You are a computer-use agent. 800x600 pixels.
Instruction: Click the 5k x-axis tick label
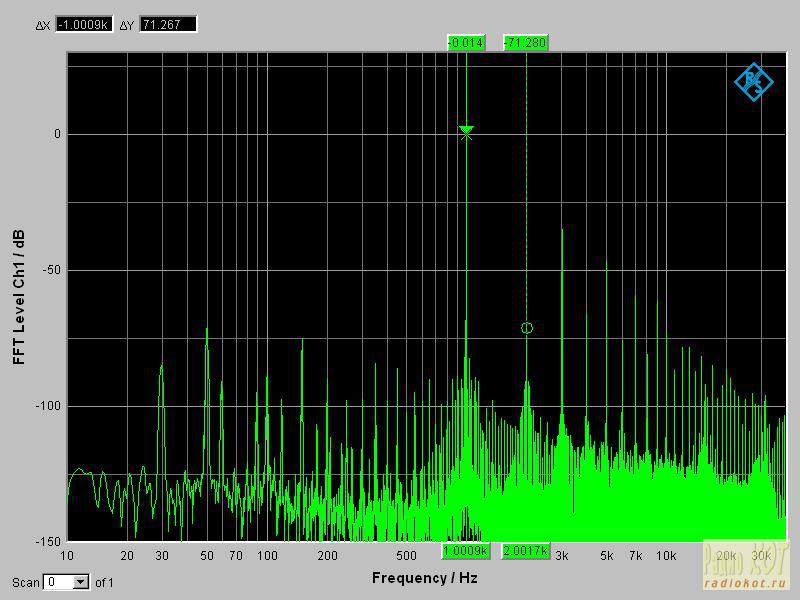coord(607,556)
